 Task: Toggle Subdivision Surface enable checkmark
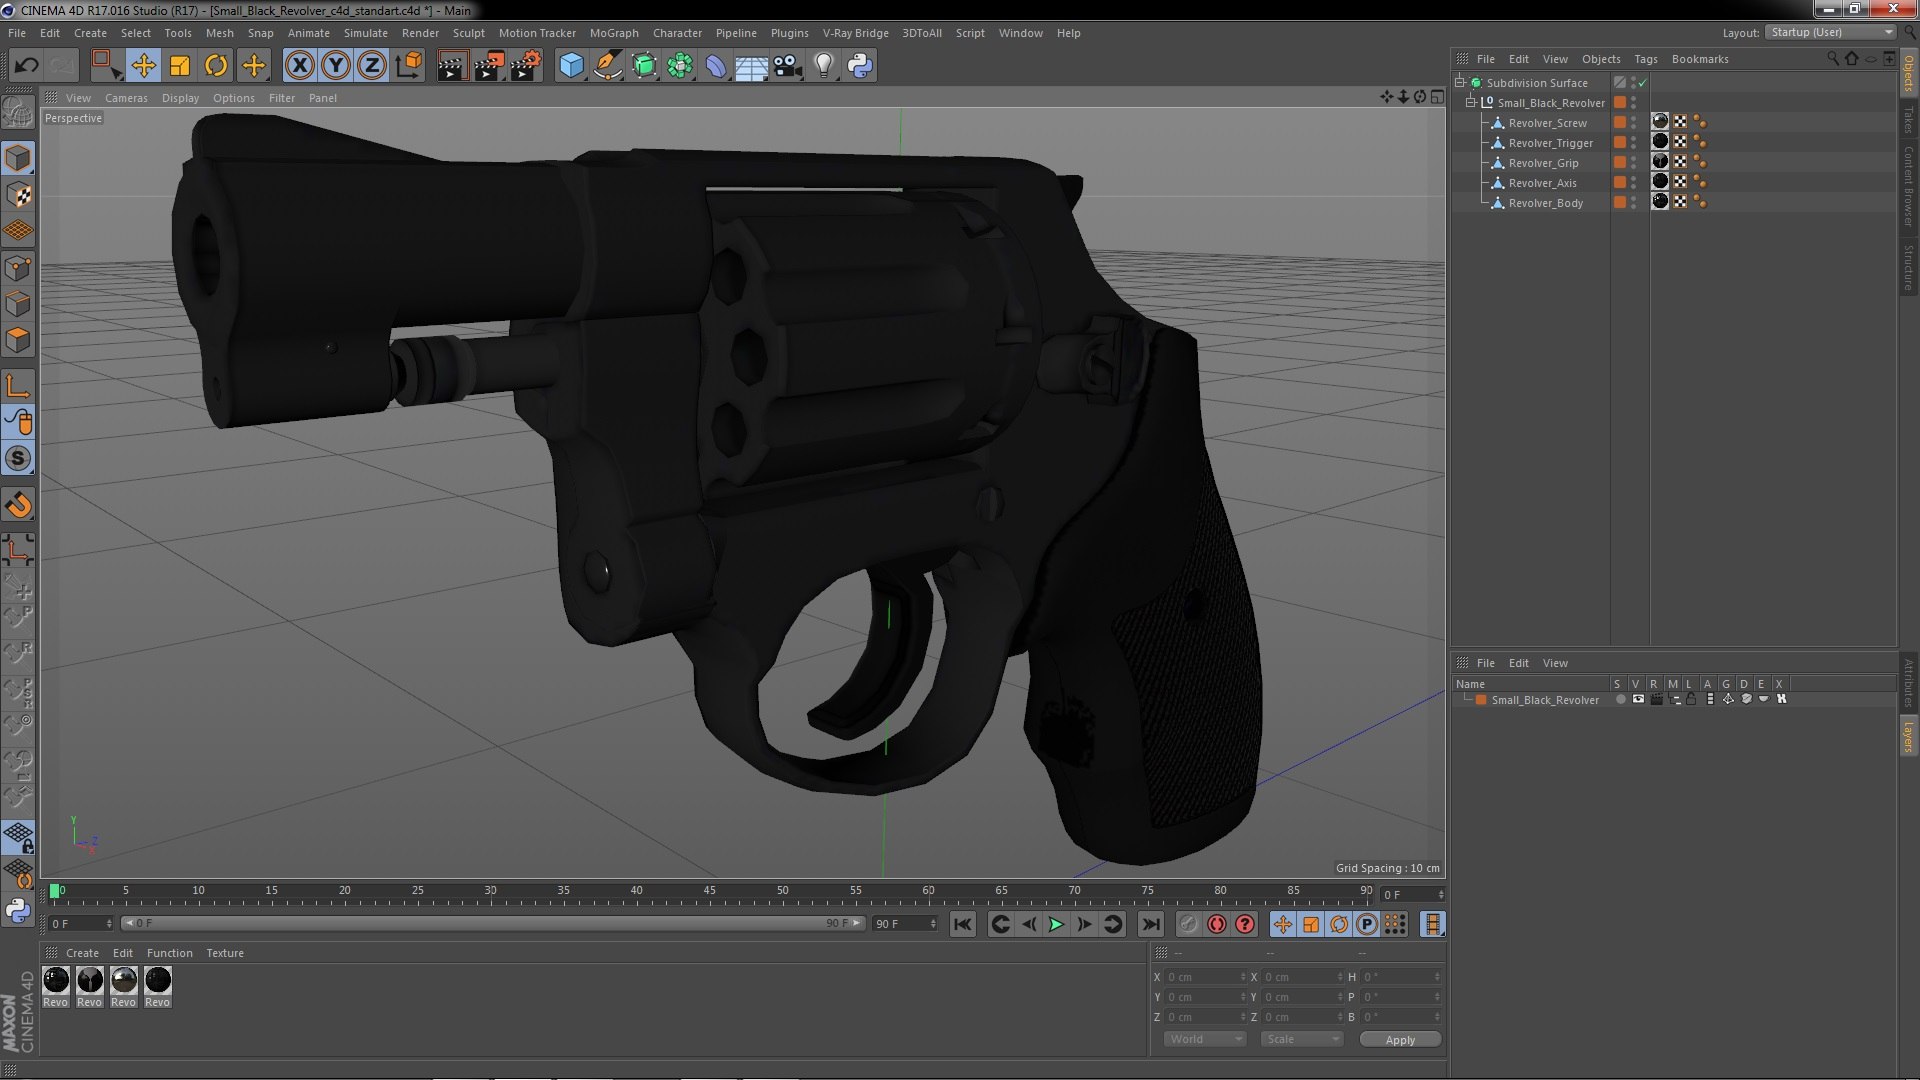[1642, 83]
